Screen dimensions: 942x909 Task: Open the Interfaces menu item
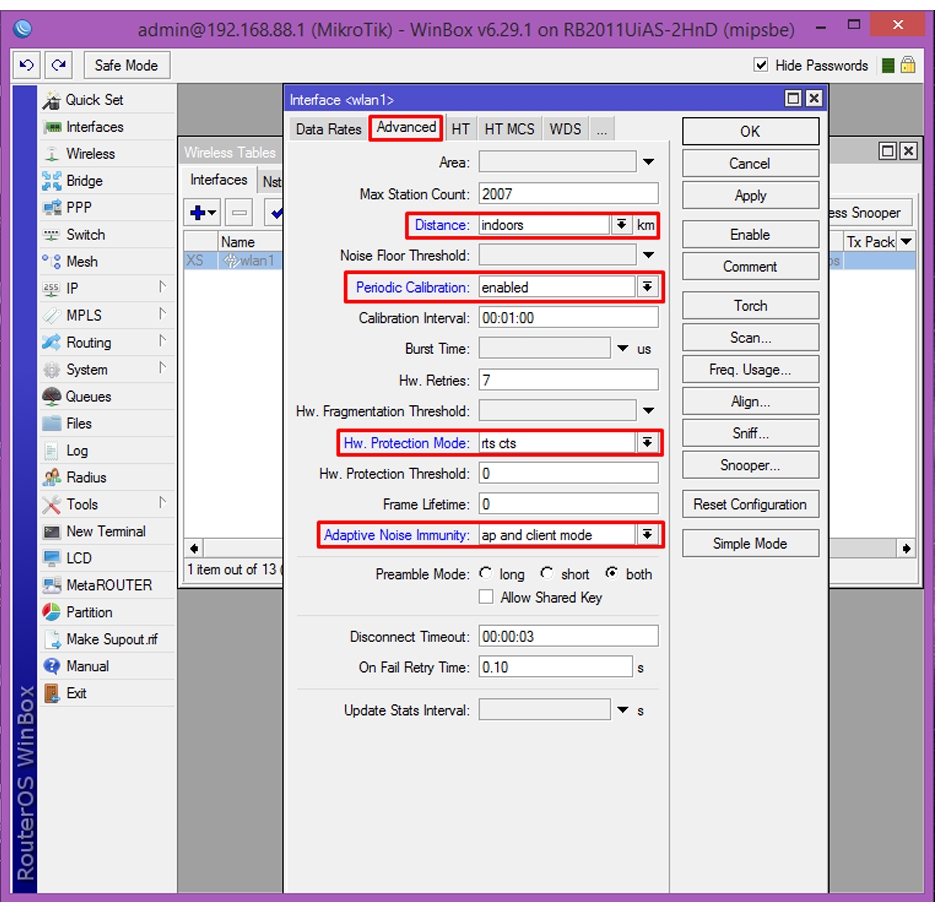coord(95,127)
